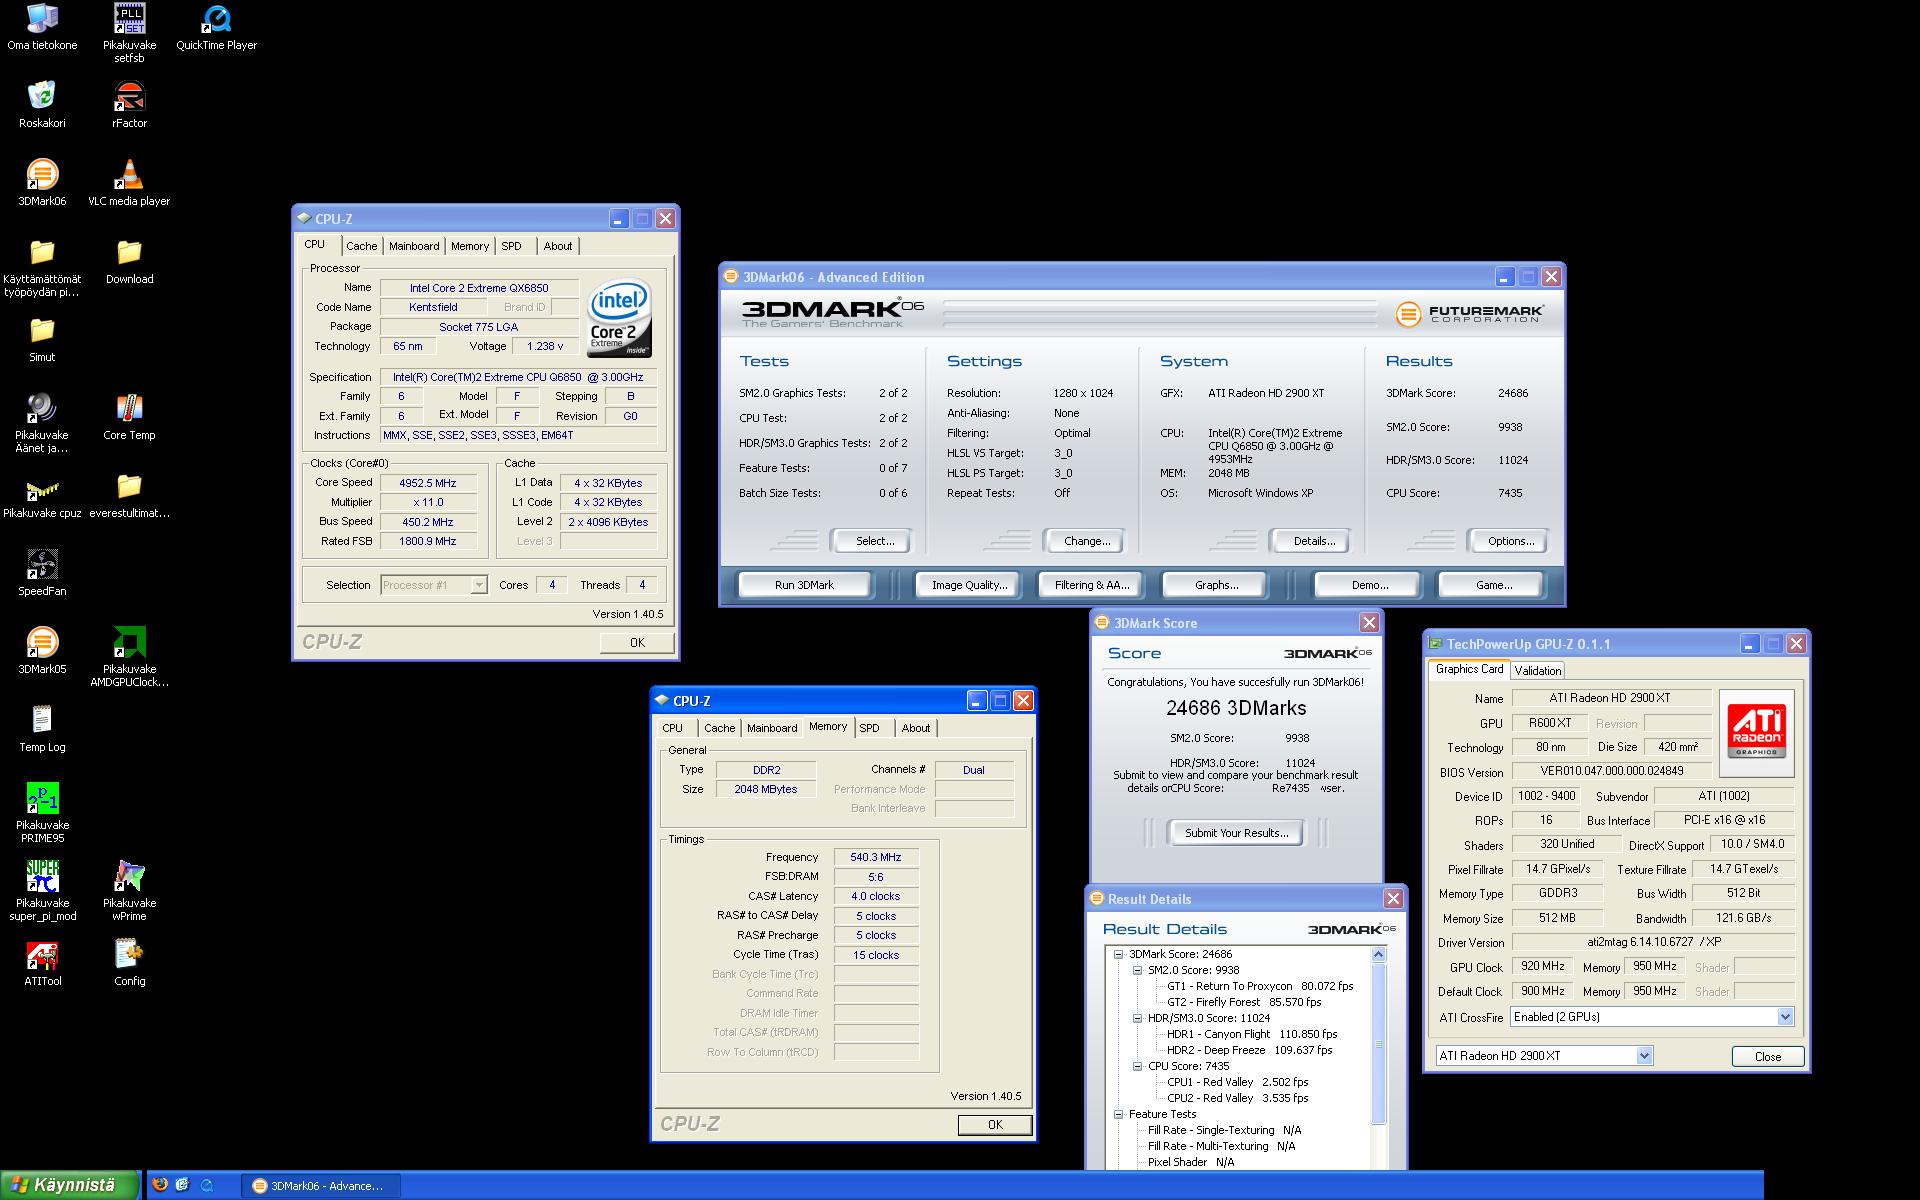1920x1200 pixels.
Task: Open the Simut folder on desktop
Action: click(x=42, y=339)
